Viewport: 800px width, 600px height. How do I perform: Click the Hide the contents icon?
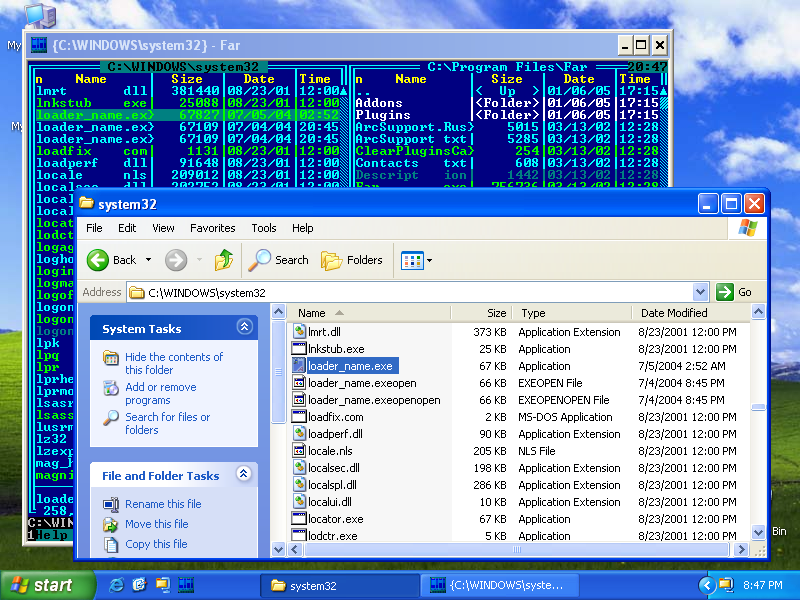pos(111,358)
